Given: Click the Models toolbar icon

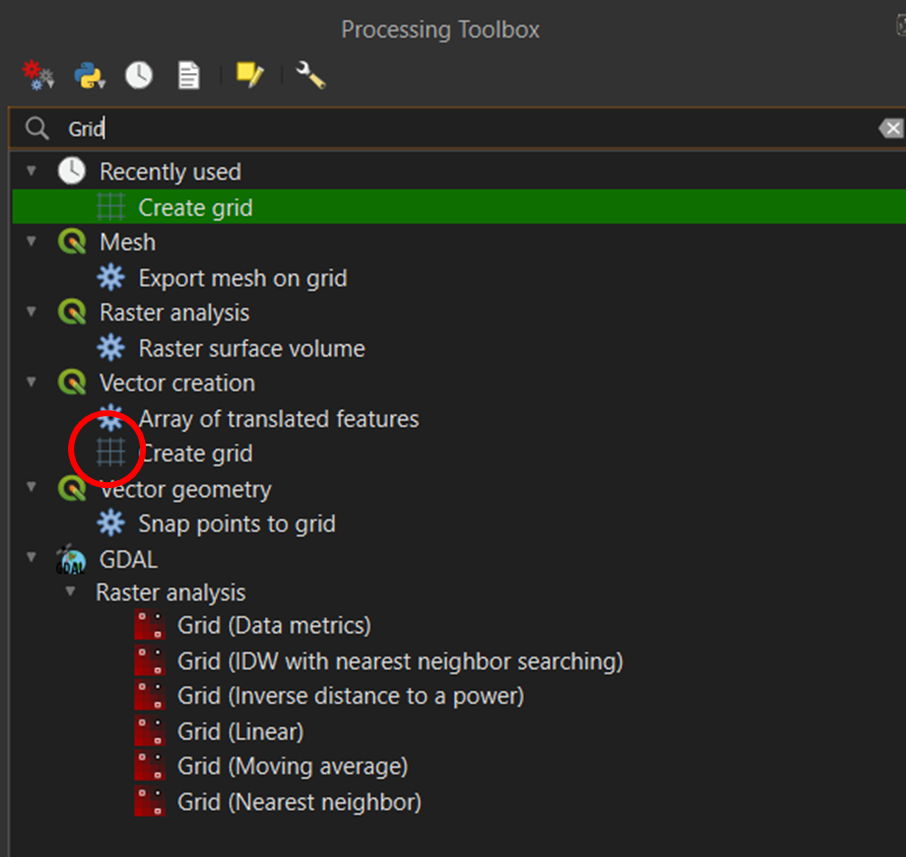Looking at the screenshot, I should (x=37, y=74).
